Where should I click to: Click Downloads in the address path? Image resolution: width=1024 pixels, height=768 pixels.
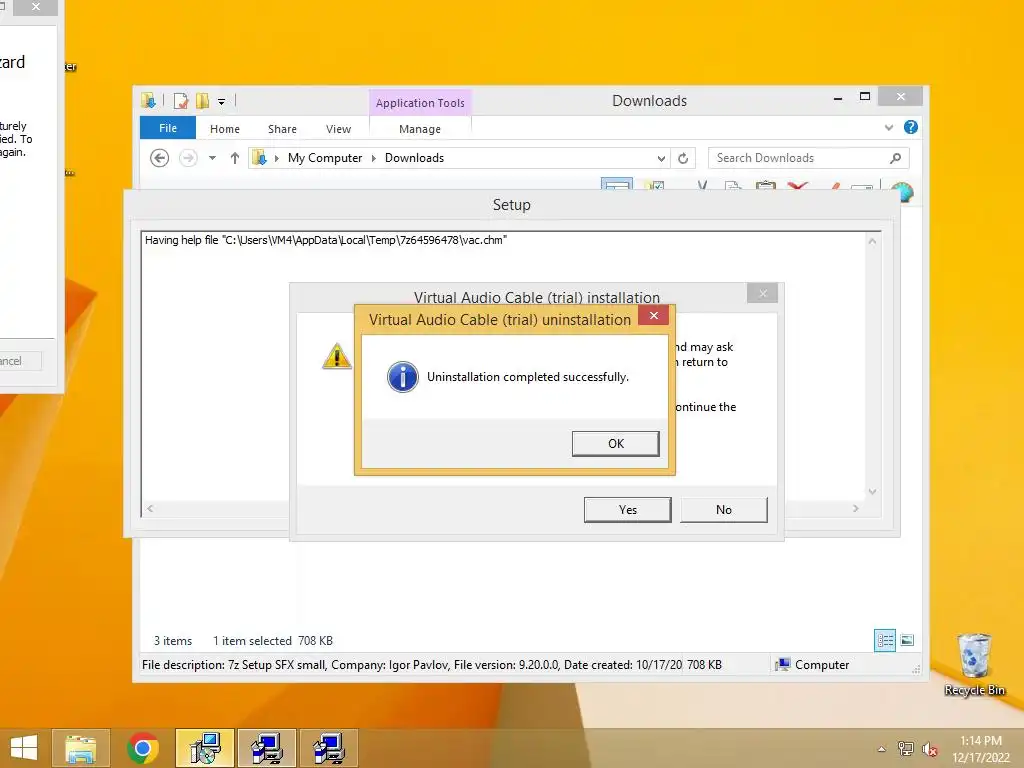point(414,158)
